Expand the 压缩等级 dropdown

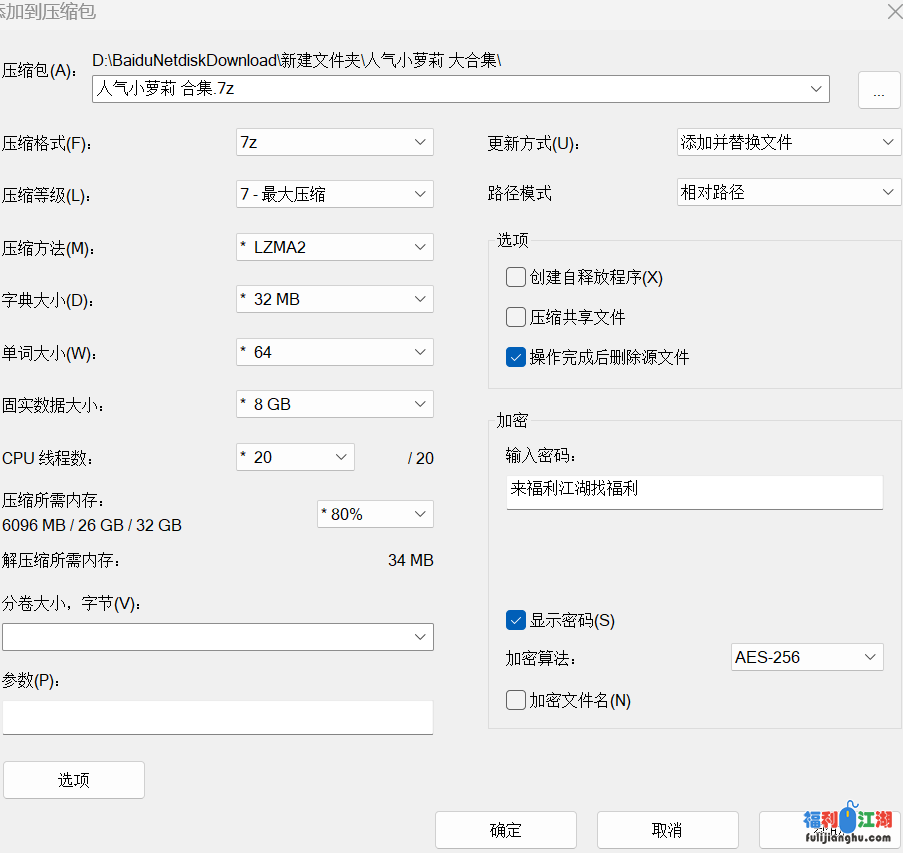(334, 194)
